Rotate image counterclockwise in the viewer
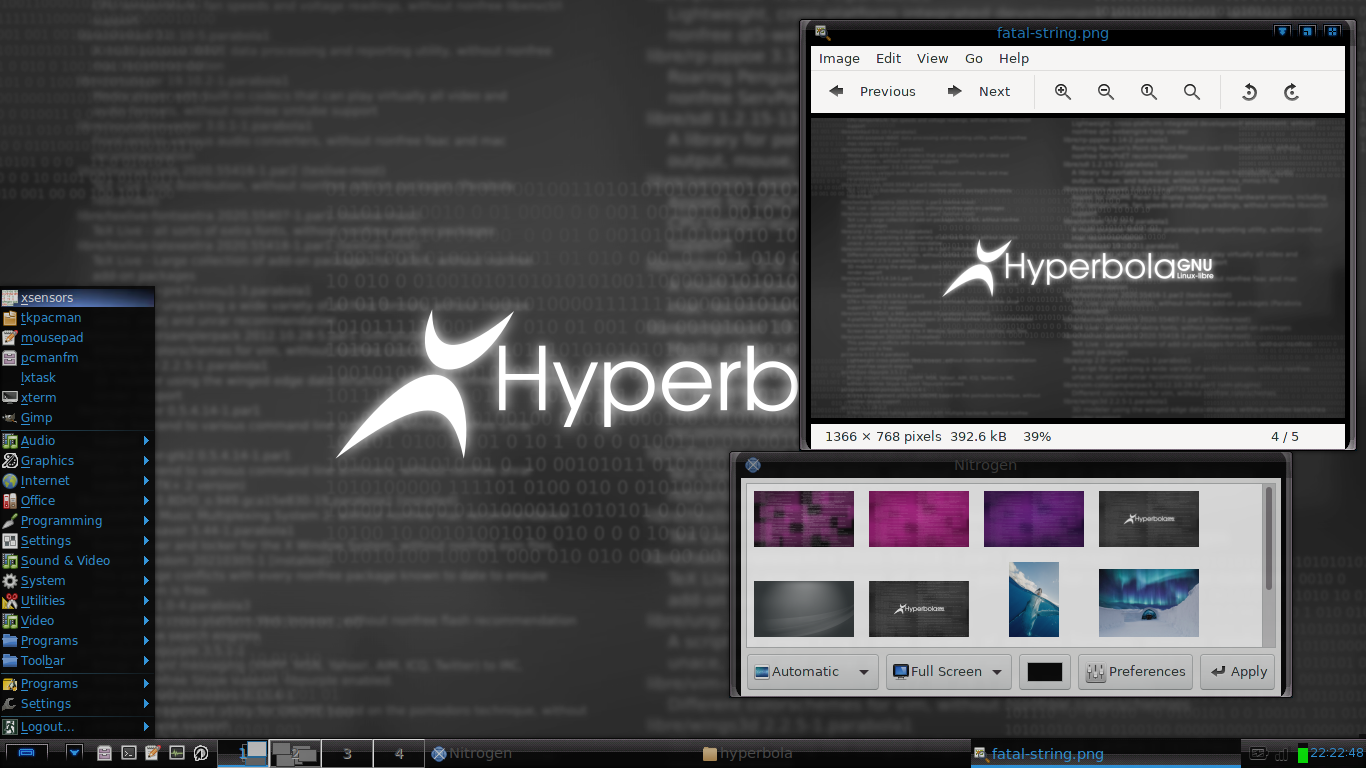This screenshot has height=768, width=1366. 1249,92
